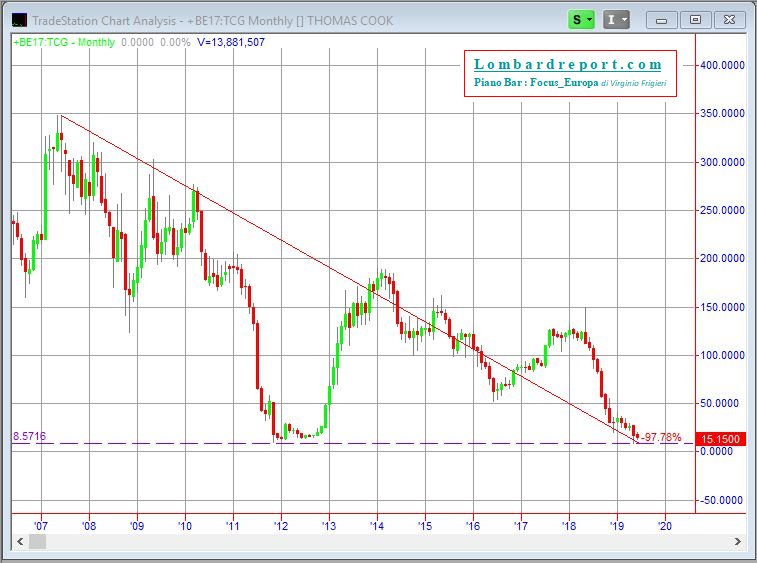Click the TradeStation chart window icon
This screenshot has height=563, width=757.
coord(19,20)
